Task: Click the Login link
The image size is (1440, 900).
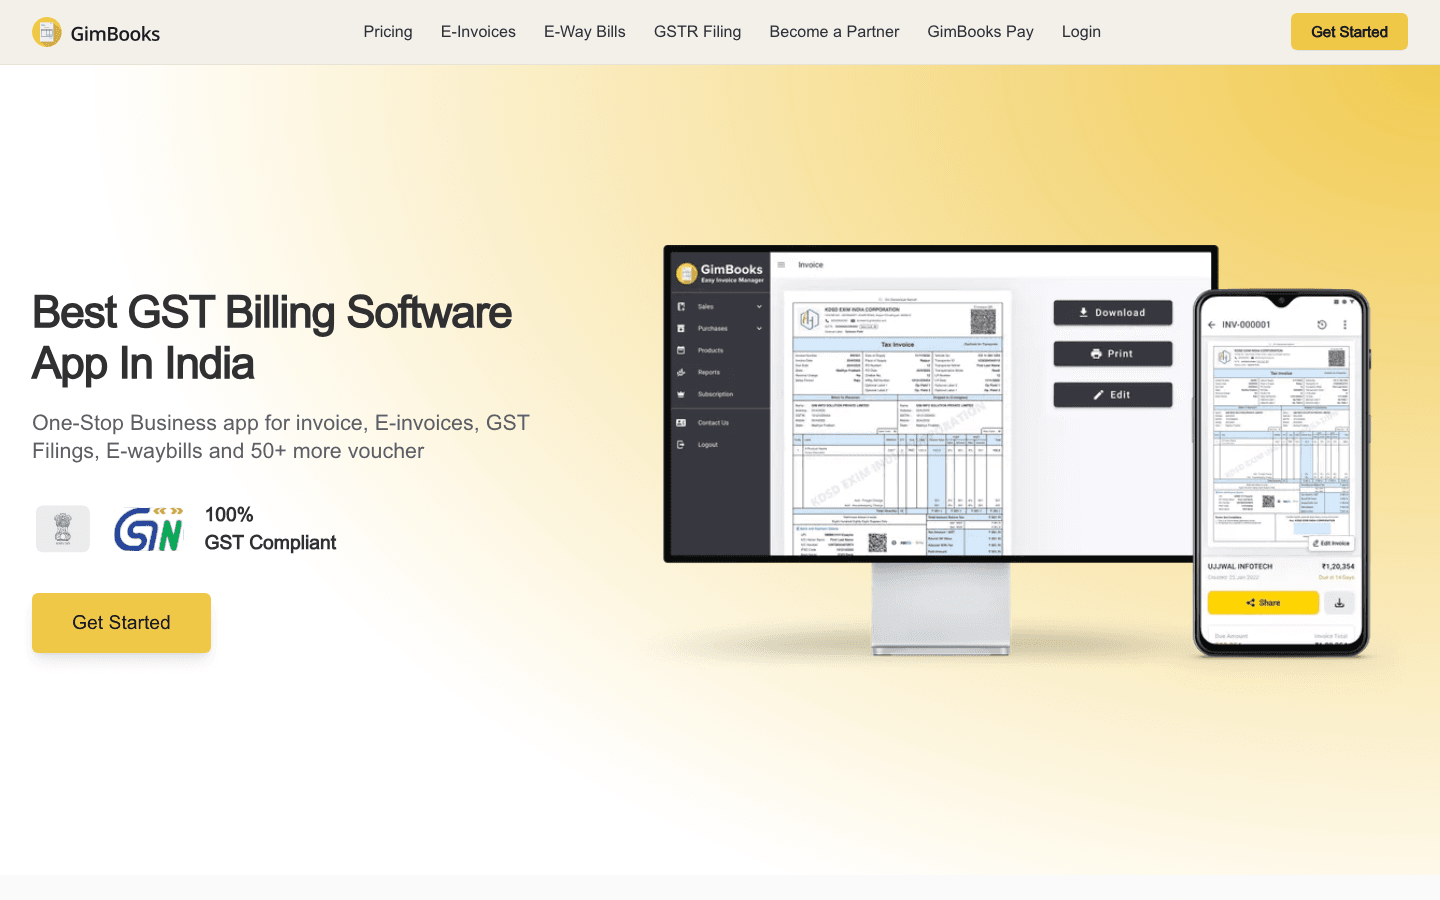Action: coord(1081,32)
